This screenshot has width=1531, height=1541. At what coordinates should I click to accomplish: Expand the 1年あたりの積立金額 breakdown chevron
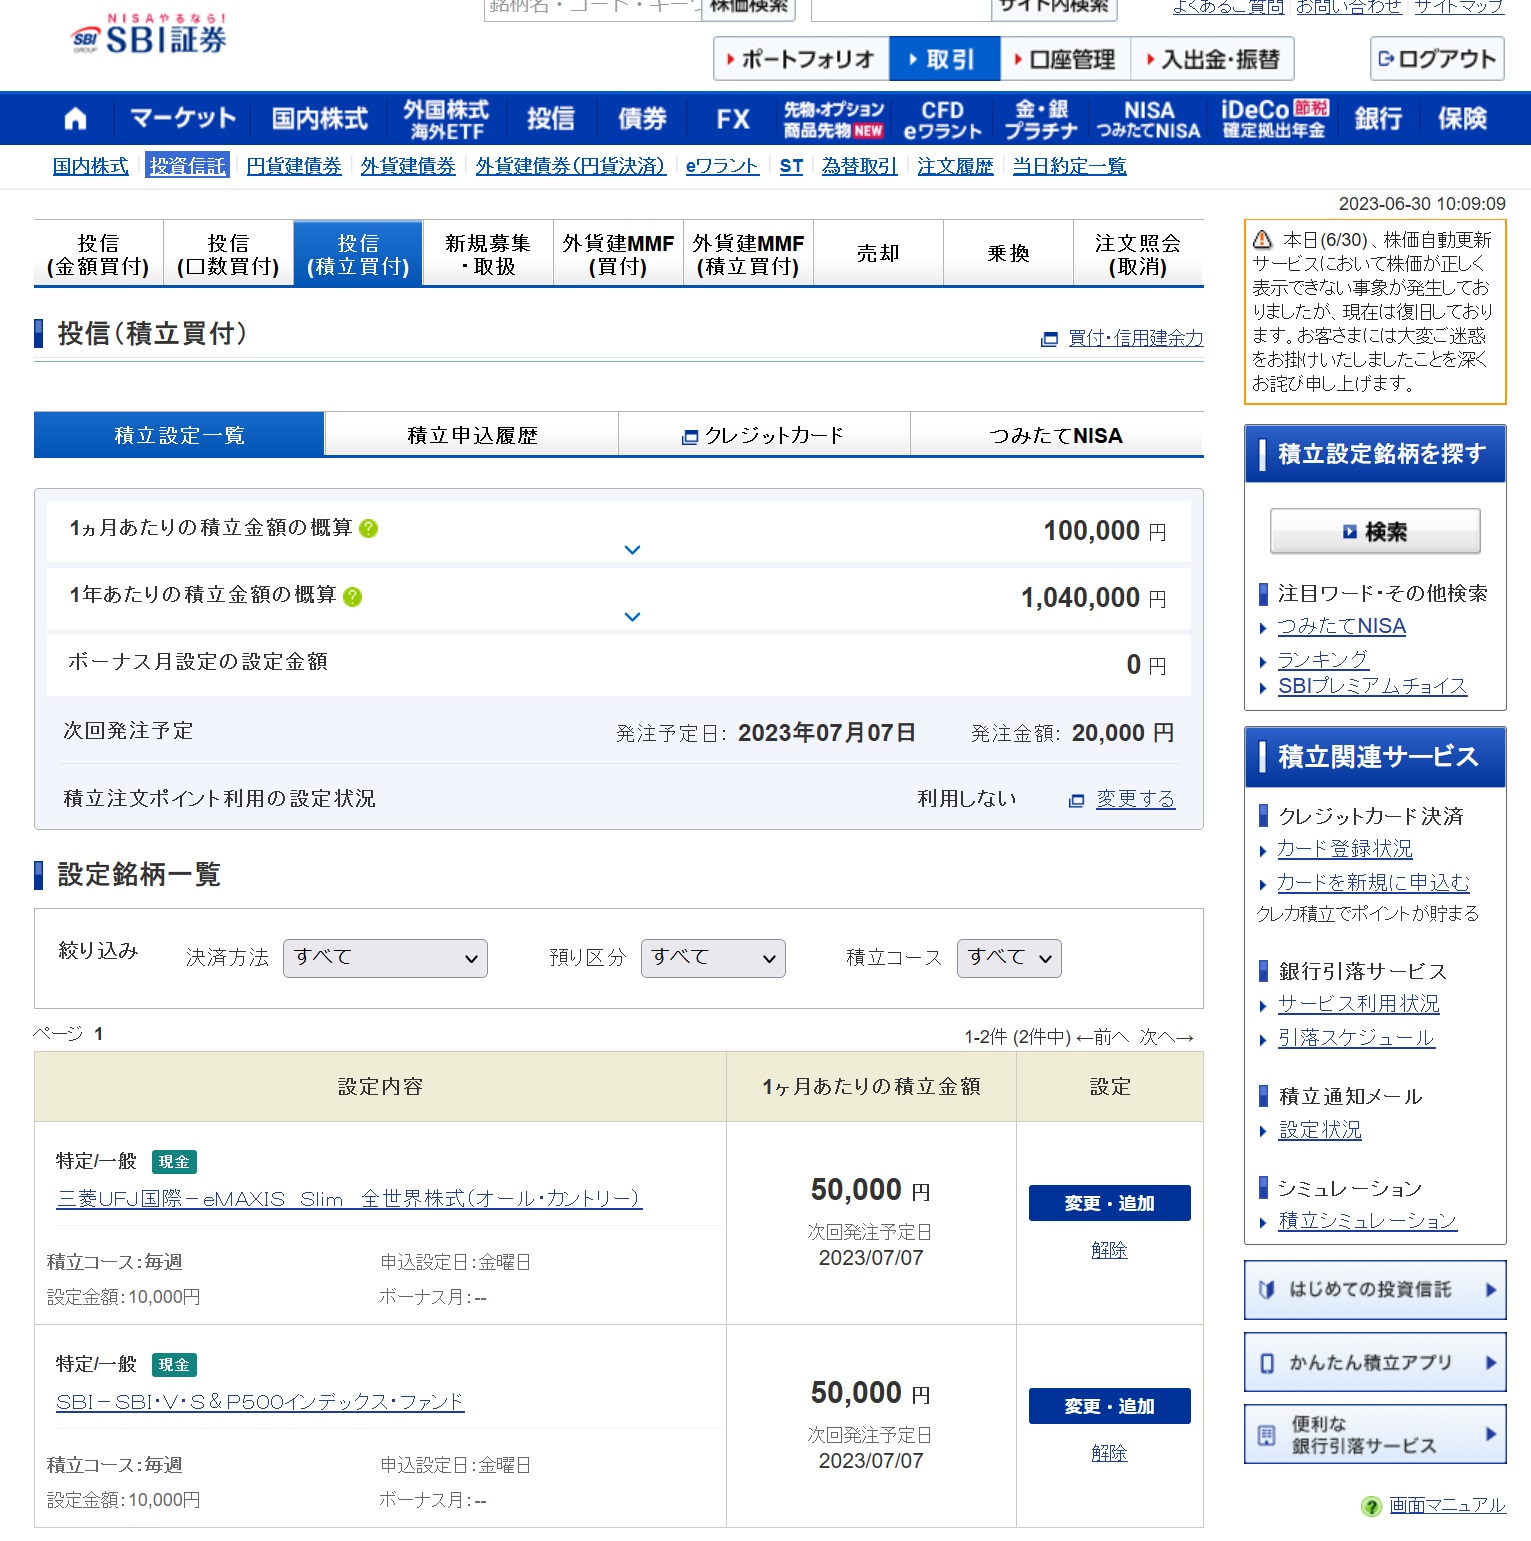(632, 616)
